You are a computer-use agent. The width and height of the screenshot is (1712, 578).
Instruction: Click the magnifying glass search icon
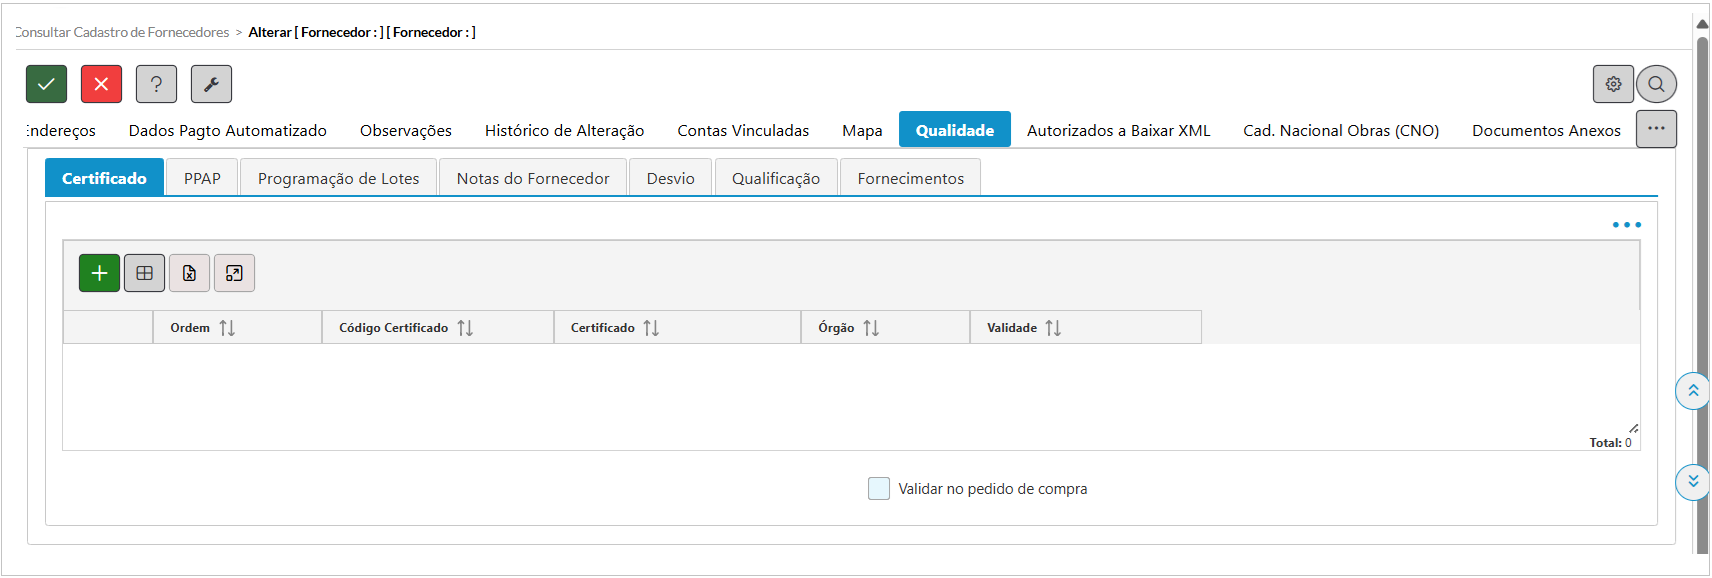(1656, 84)
